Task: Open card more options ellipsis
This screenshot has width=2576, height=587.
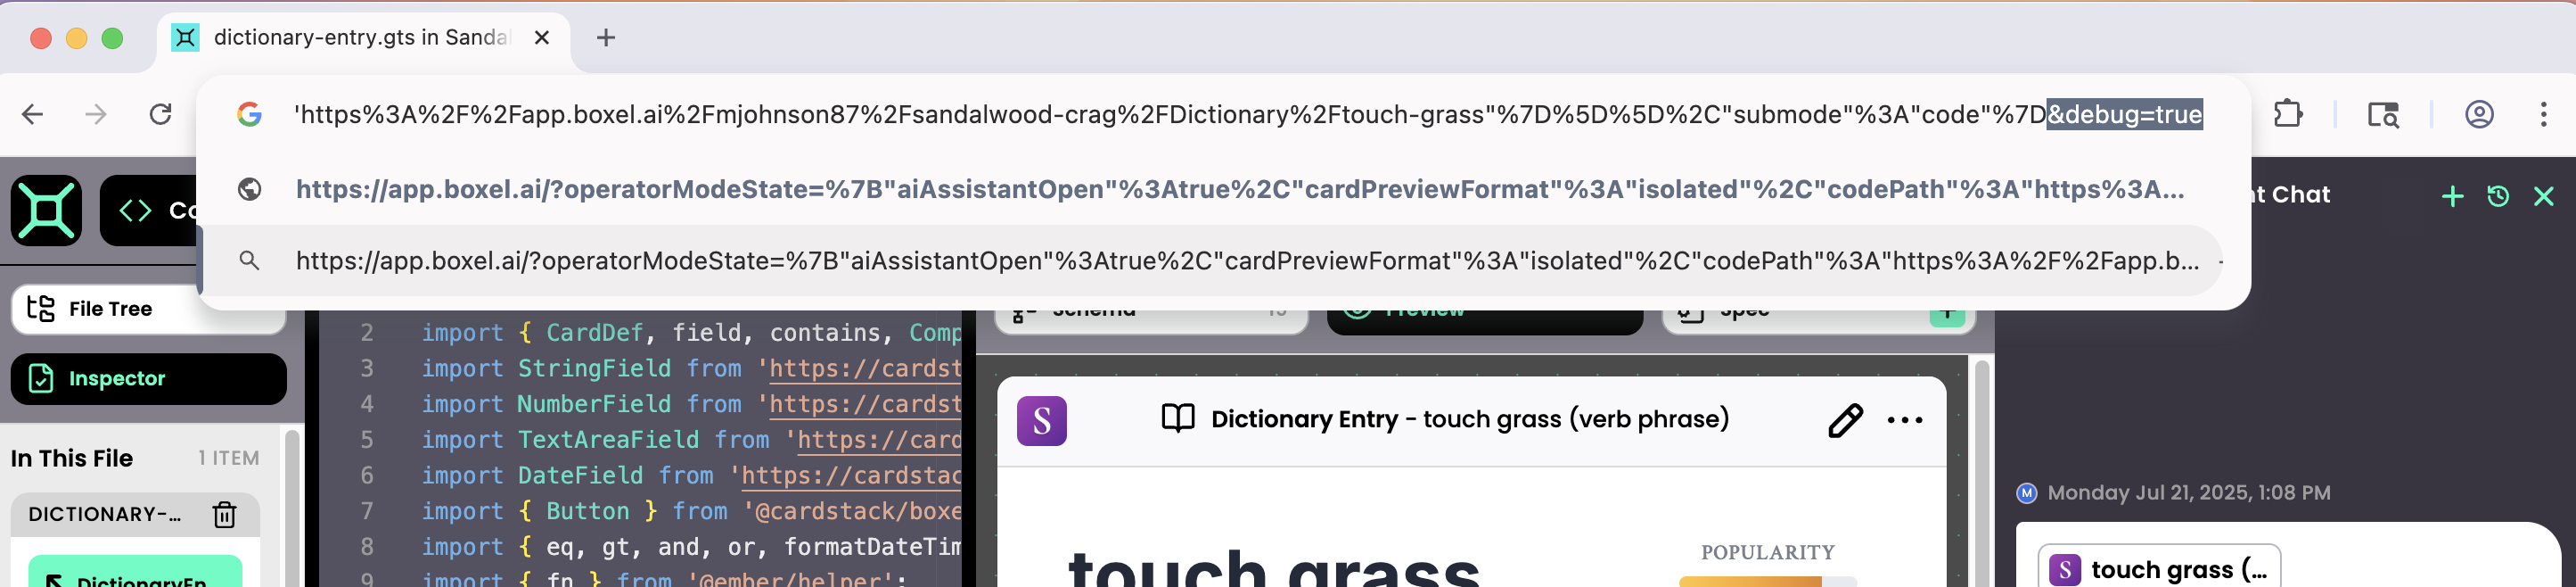Action: pos(1905,420)
